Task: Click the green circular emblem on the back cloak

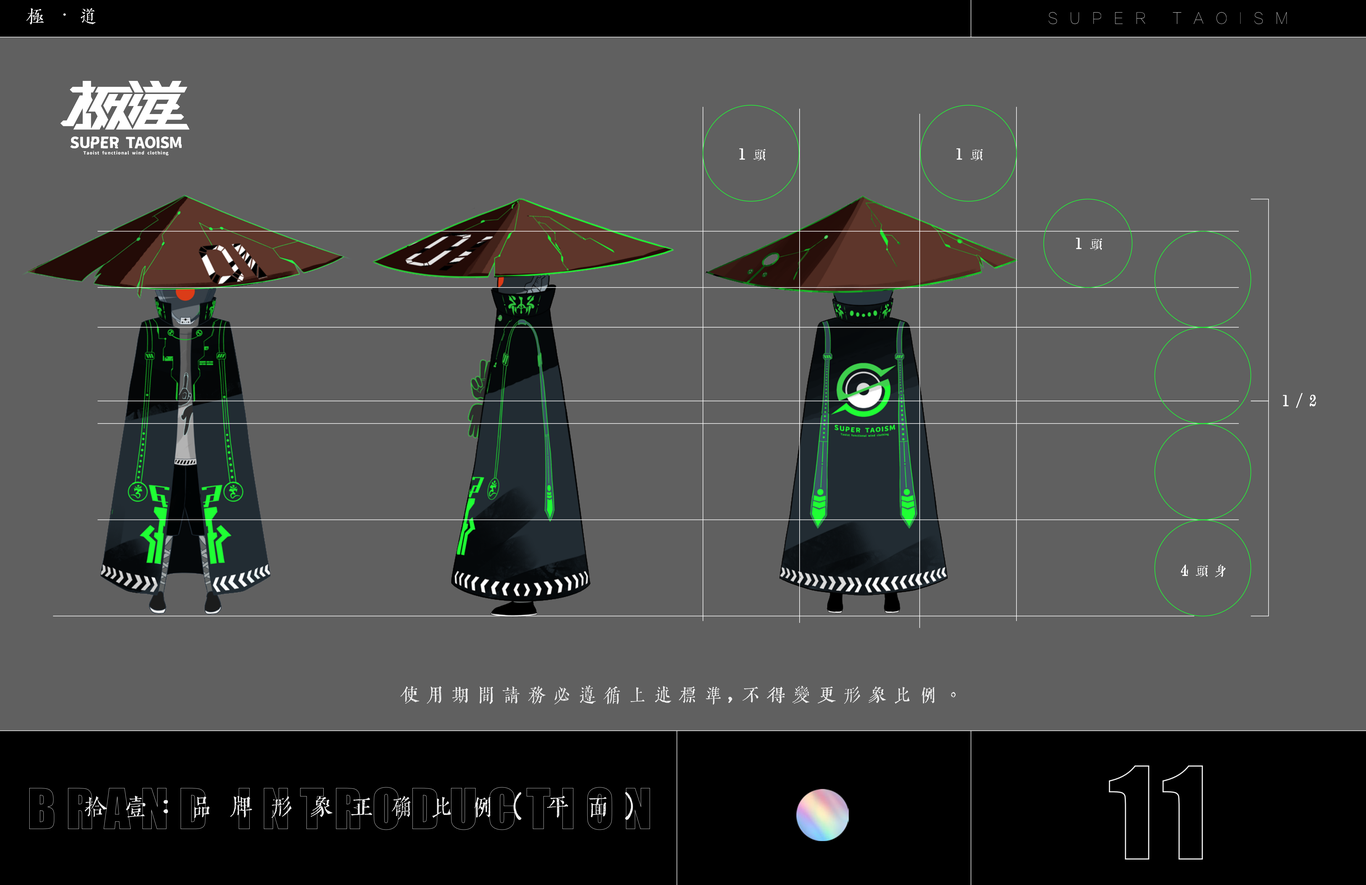Action: [863, 391]
